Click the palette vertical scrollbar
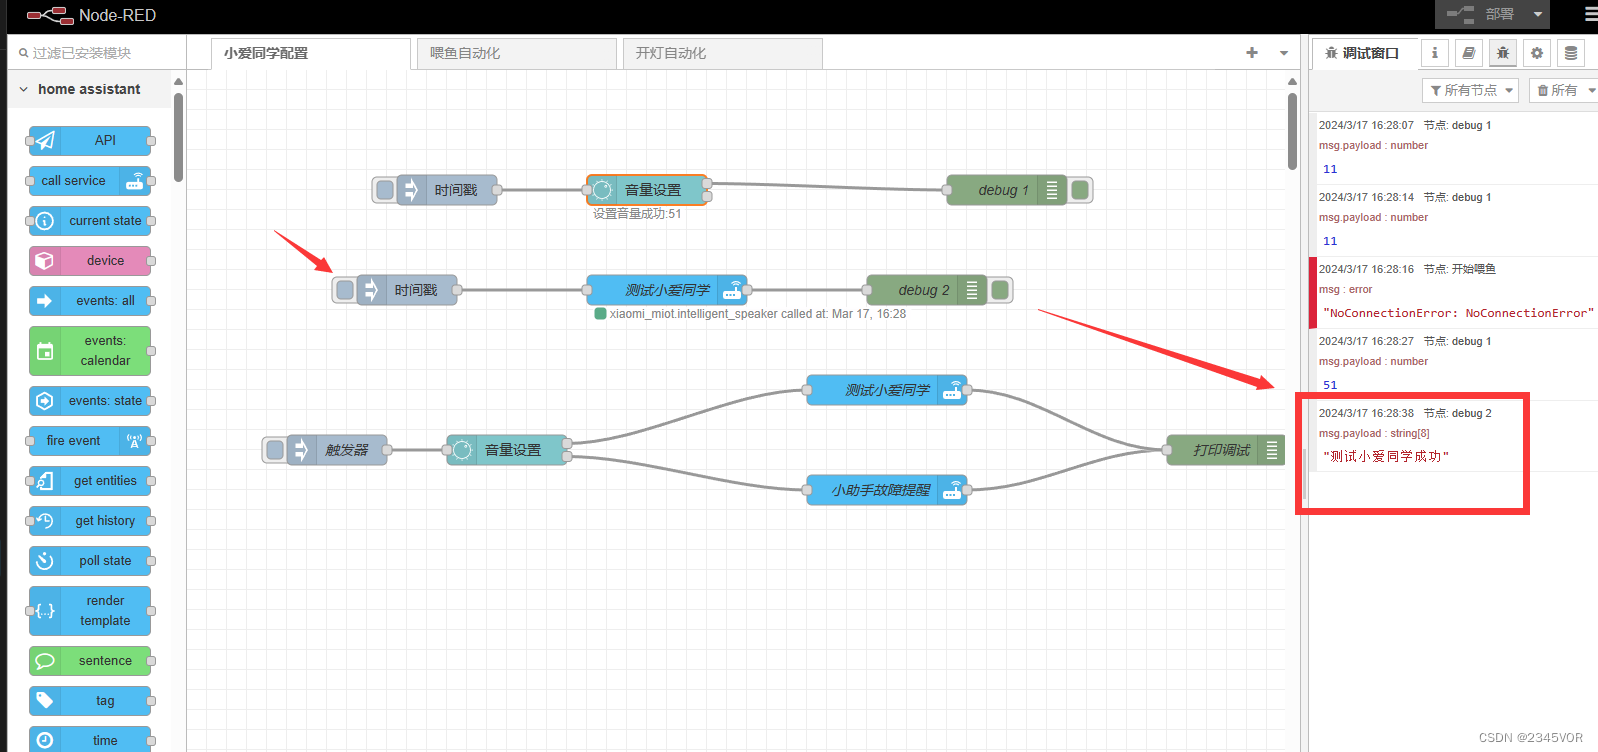The width and height of the screenshot is (1598, 752). pos(178,138)
